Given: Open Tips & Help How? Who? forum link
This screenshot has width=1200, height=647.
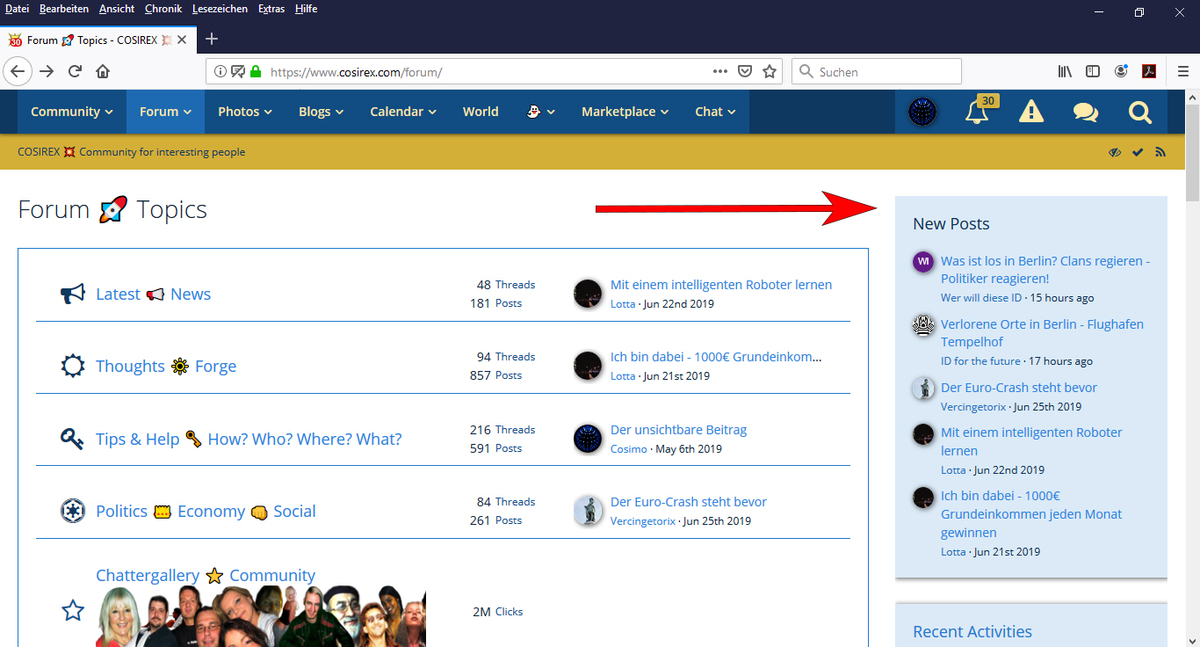Looking at the screenshot, I should [x=249, y=439].
